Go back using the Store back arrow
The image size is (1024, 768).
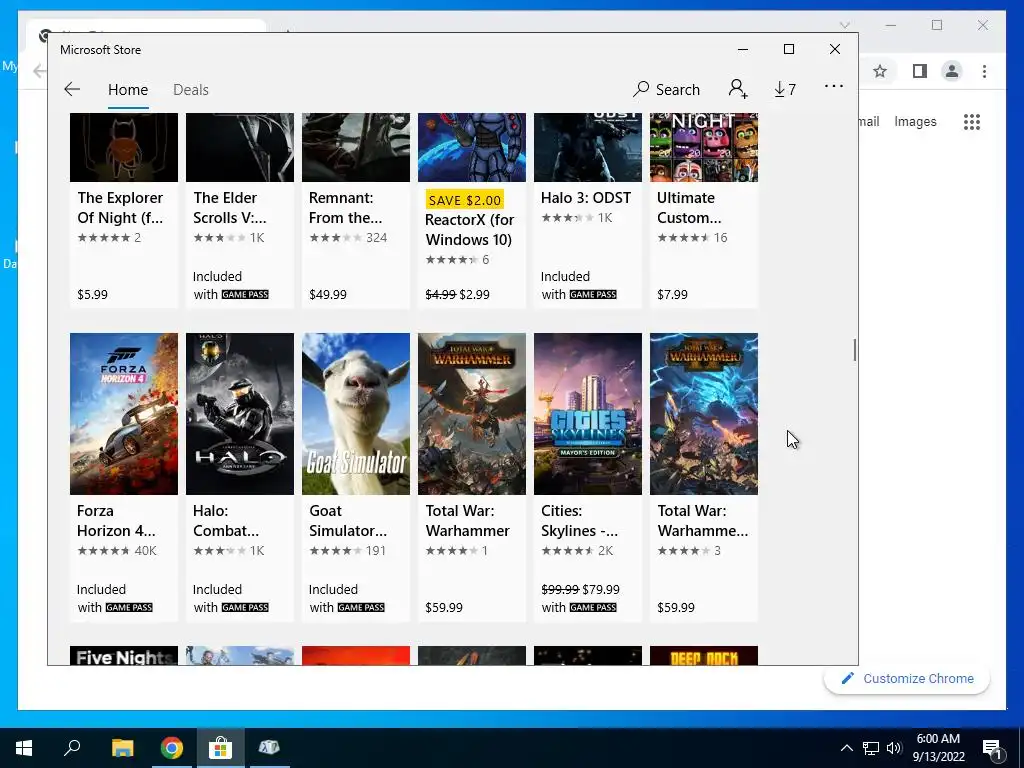[72, 89]
